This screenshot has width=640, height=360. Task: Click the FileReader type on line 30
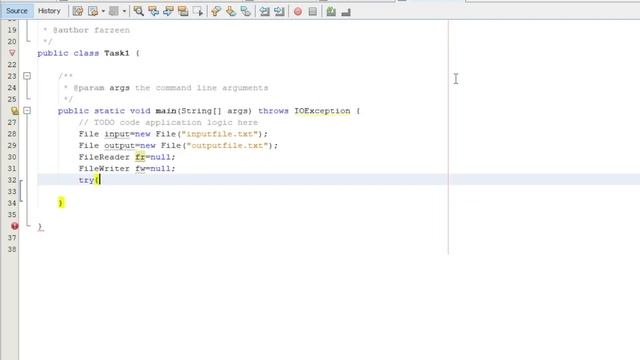(x=104, y=157)
